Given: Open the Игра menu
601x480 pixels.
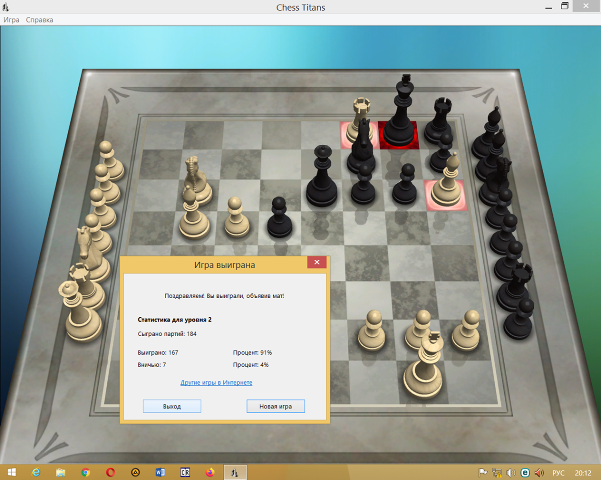Looking at the screenshot, I should tap(11, 20).
